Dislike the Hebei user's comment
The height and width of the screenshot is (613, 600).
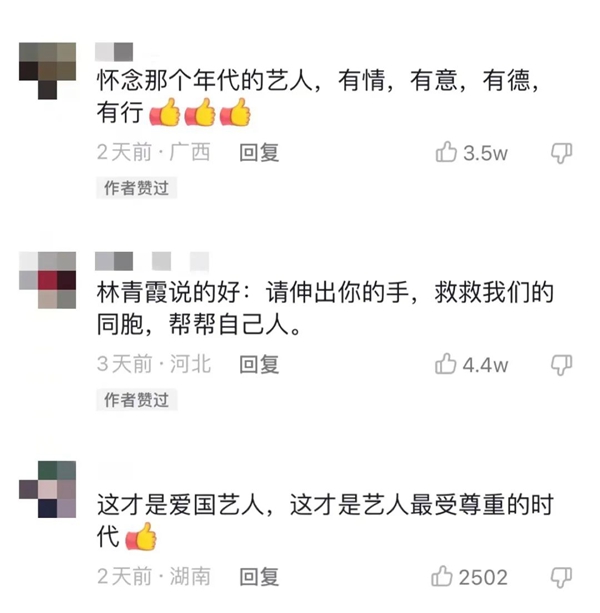(562, 365)
